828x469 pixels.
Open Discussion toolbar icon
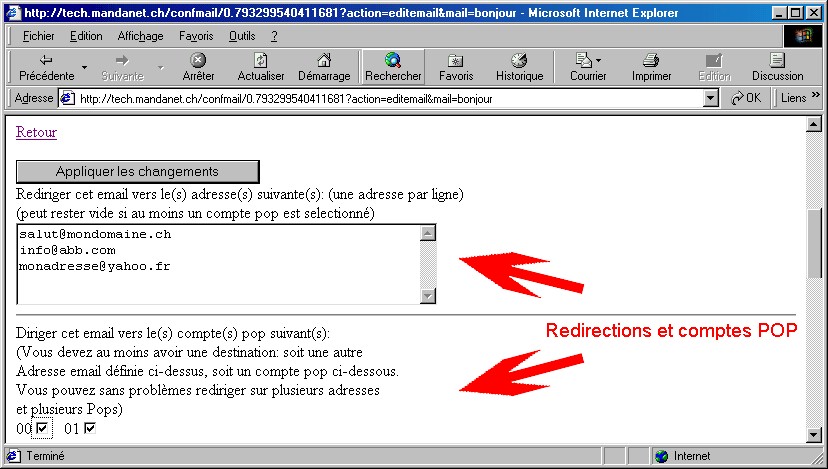(x=777, y=61)
